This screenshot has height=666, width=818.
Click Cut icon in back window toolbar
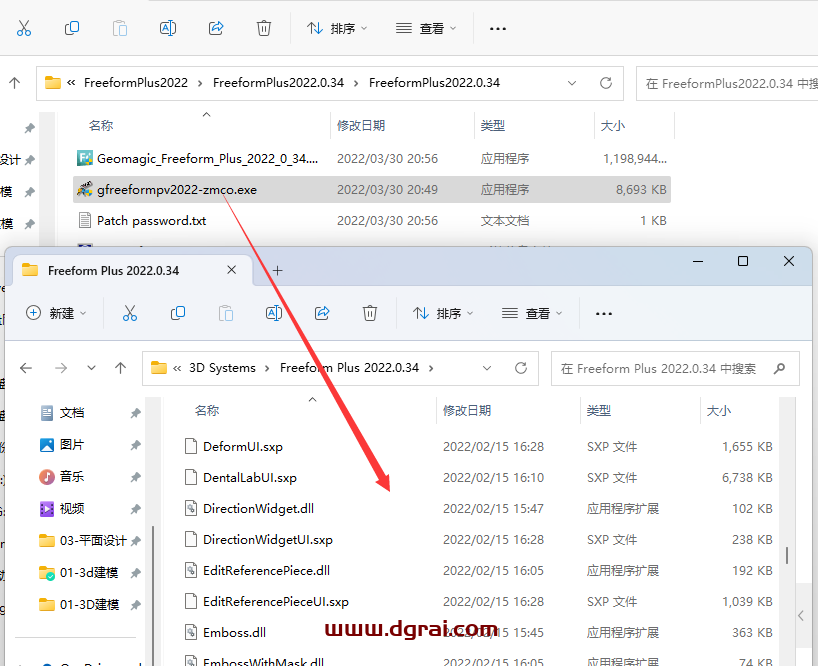(x=24, y=28)
